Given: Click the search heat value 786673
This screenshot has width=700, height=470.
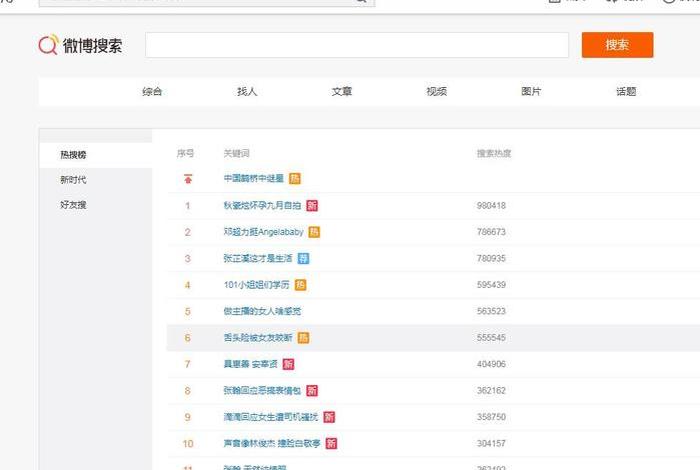Looking at the screenshot, I should pos(491,232).
